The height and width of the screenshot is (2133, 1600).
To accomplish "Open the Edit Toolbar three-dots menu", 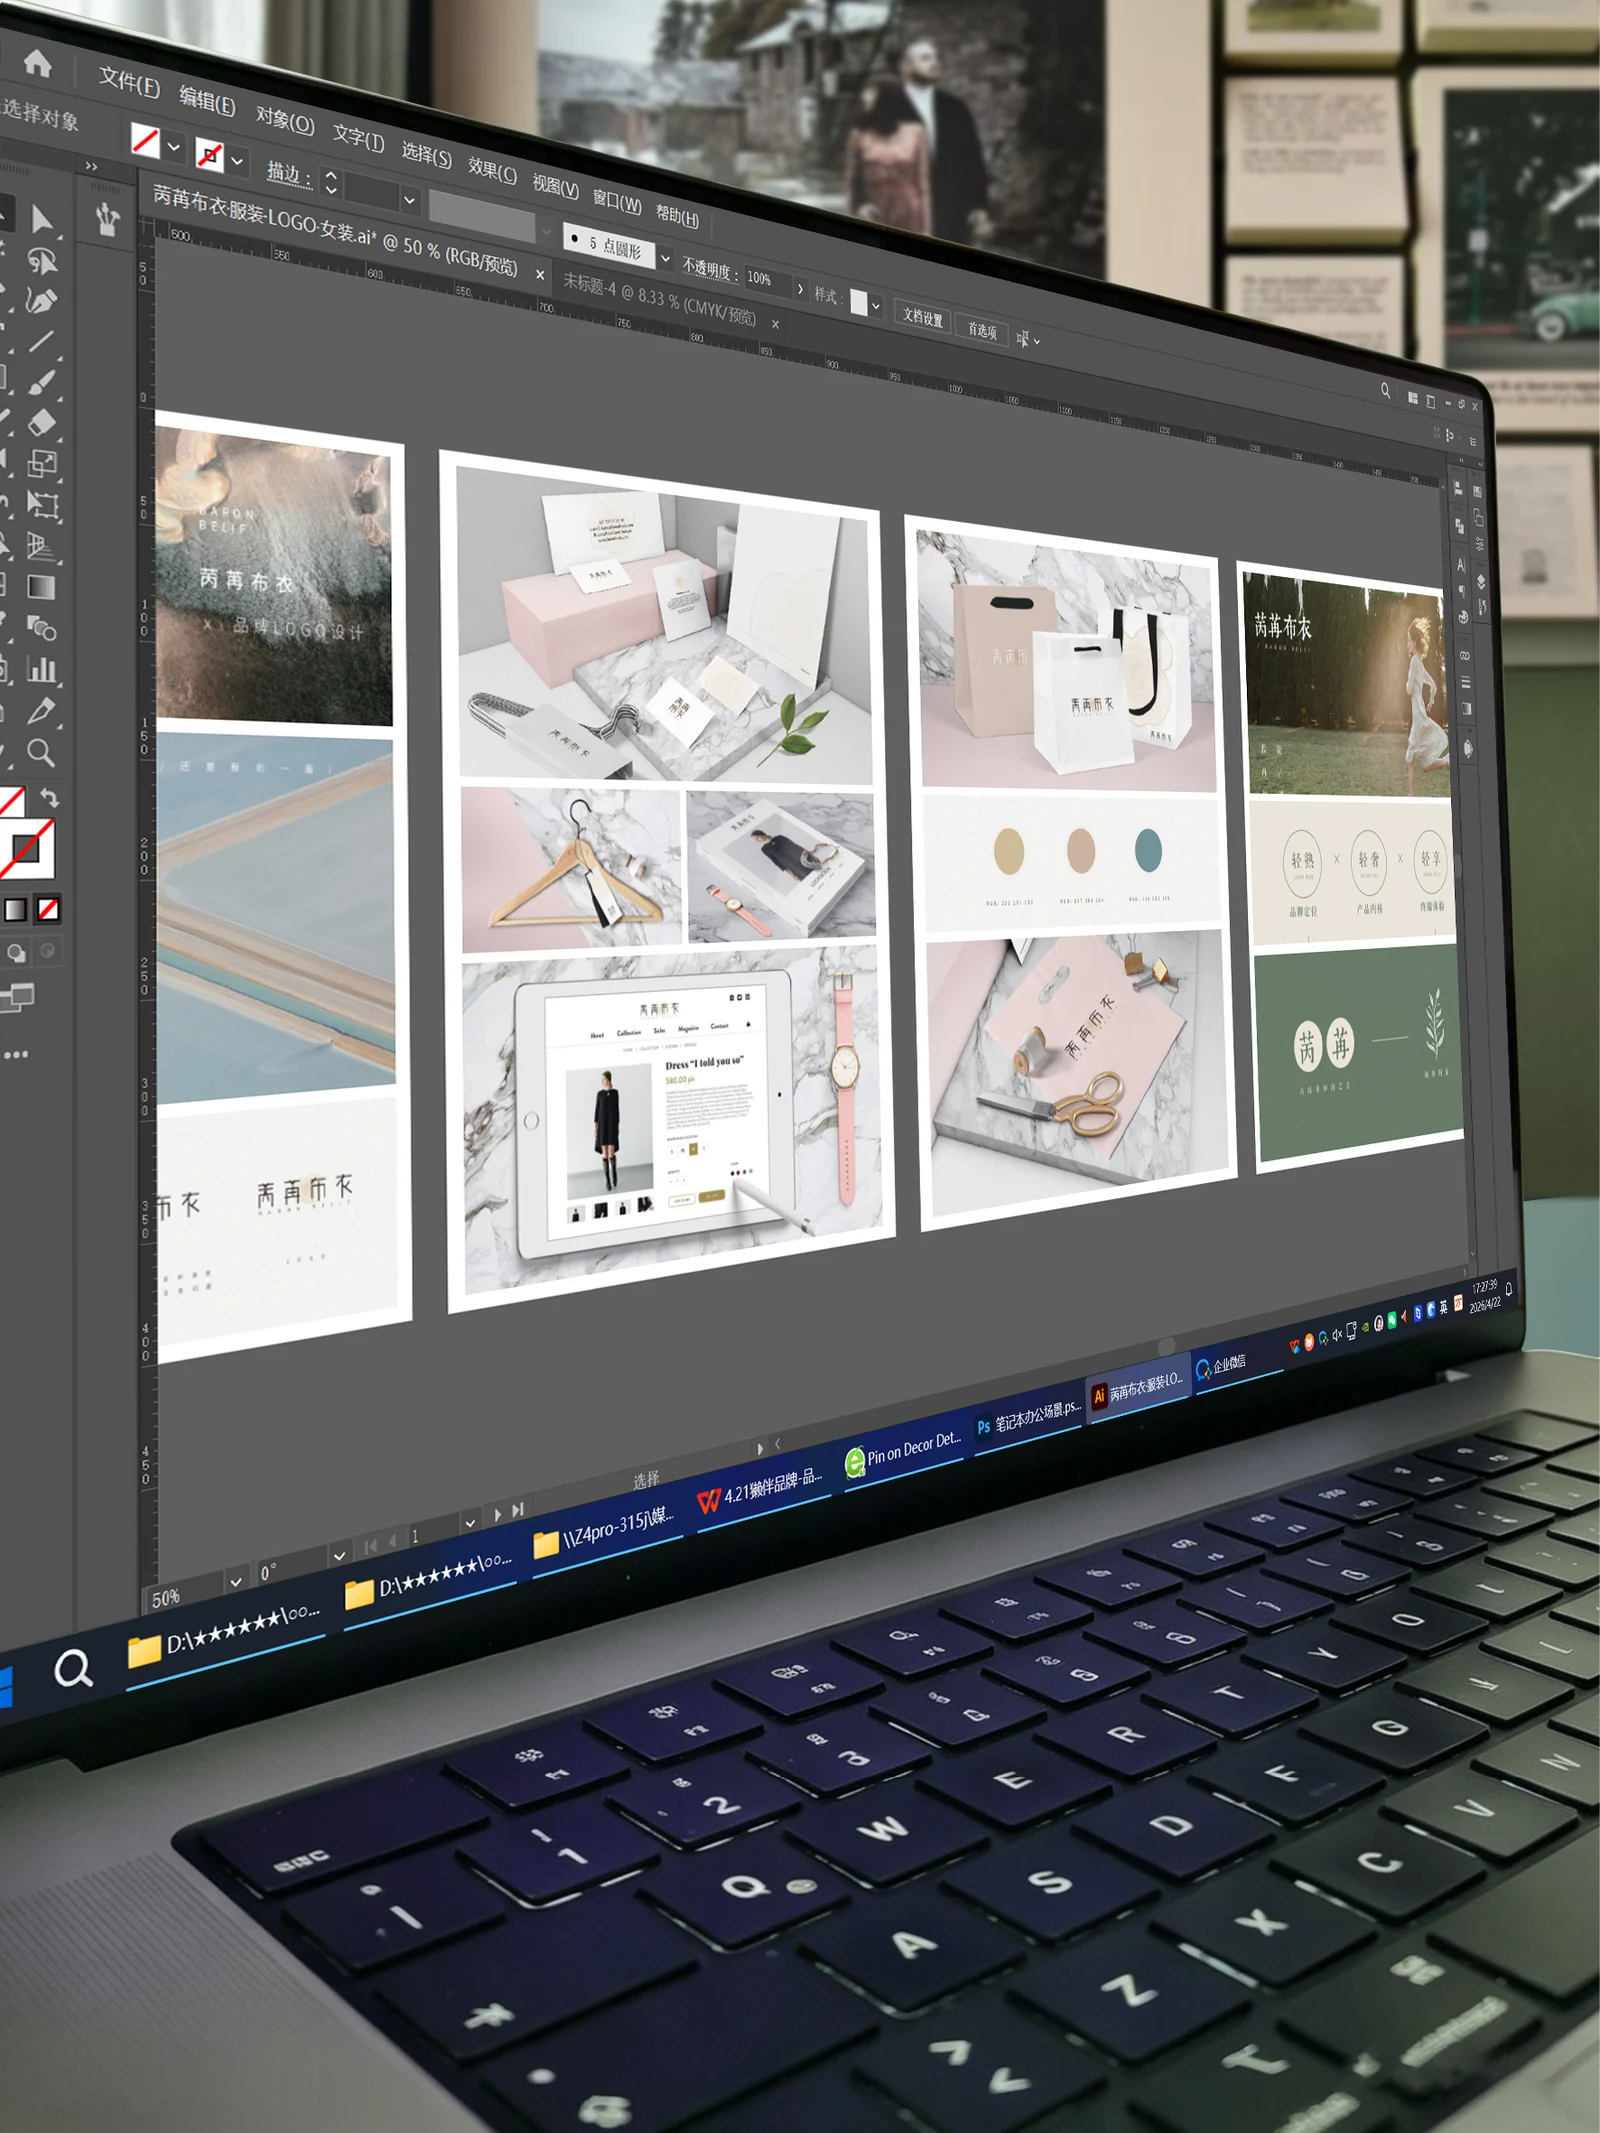I will click(15, 1054).
